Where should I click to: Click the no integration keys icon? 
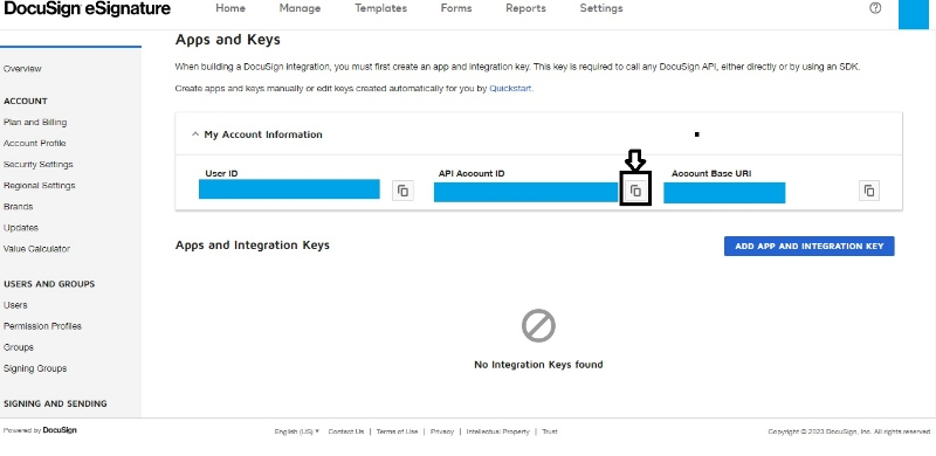[x=538, y=325]
